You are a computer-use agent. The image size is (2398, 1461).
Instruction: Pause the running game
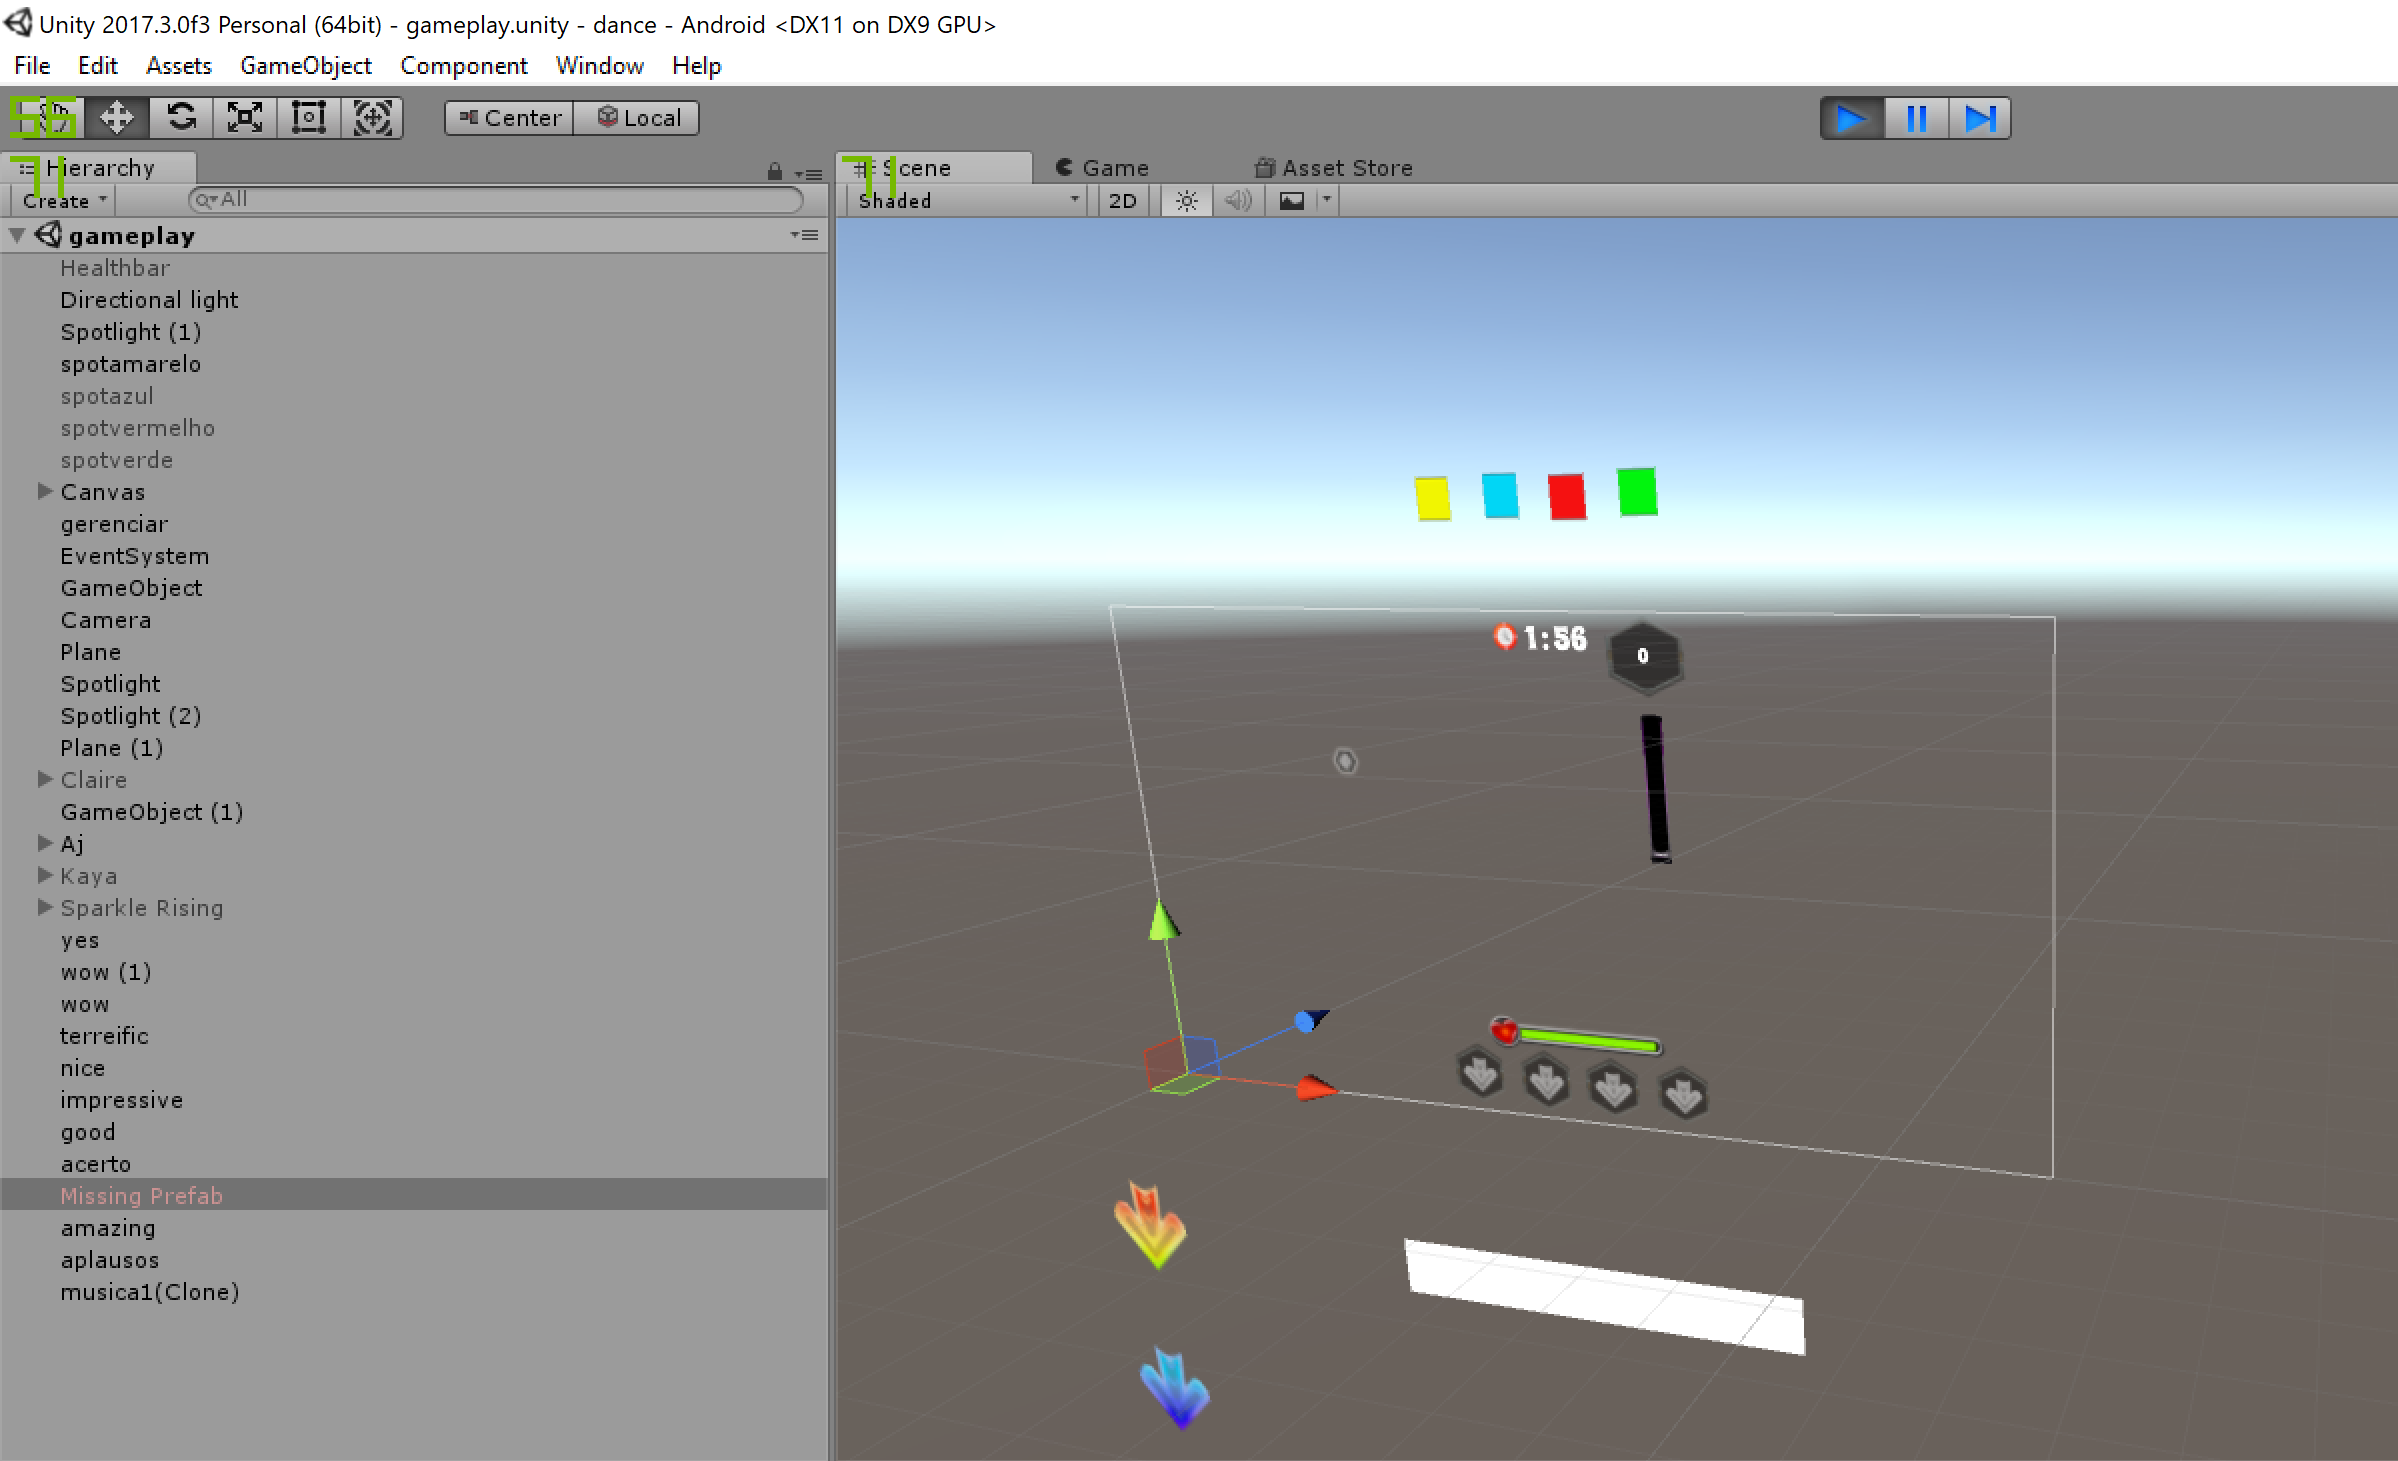click(x=1916, y=118)
